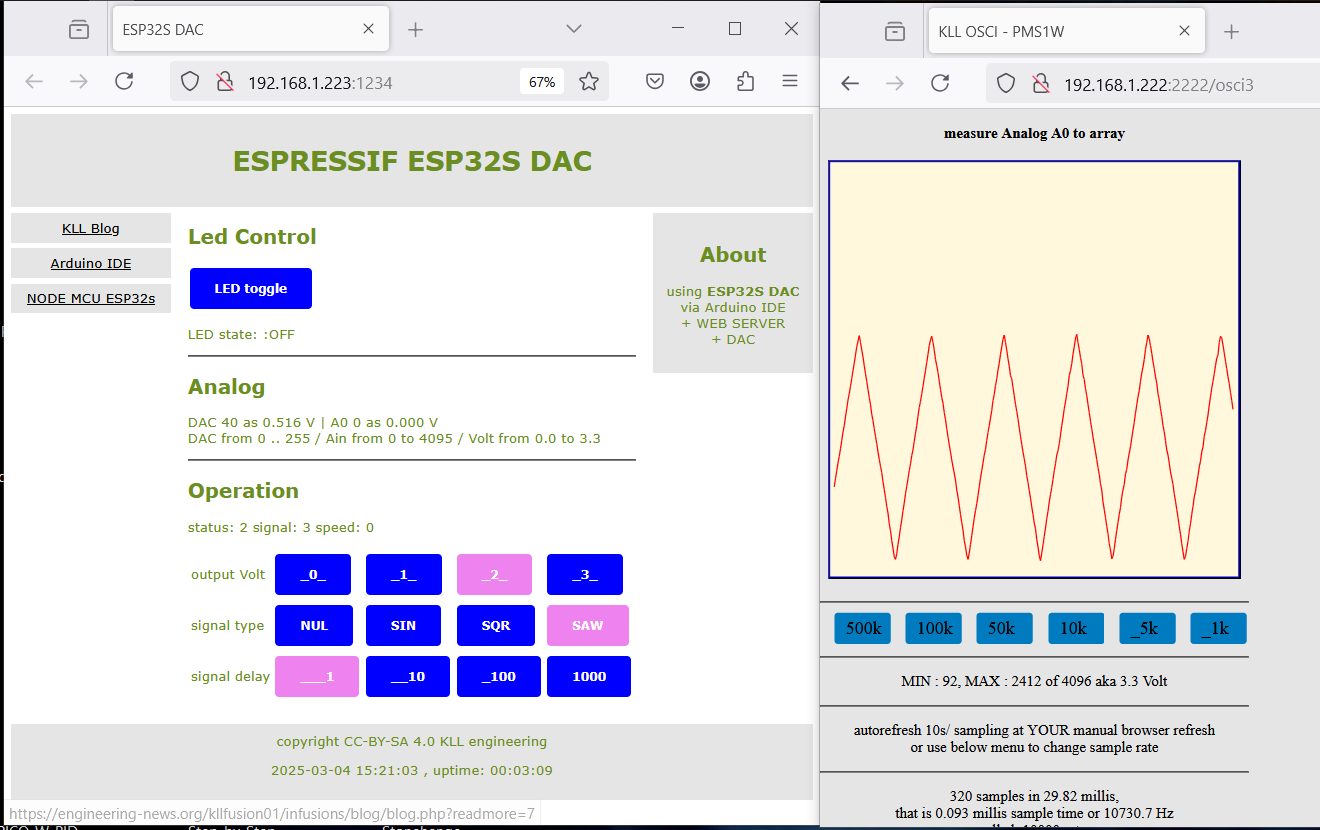Viewport: 1320px width, 830px height.
Task: Choose the 100k sample rate button
Action: [934, 628]
